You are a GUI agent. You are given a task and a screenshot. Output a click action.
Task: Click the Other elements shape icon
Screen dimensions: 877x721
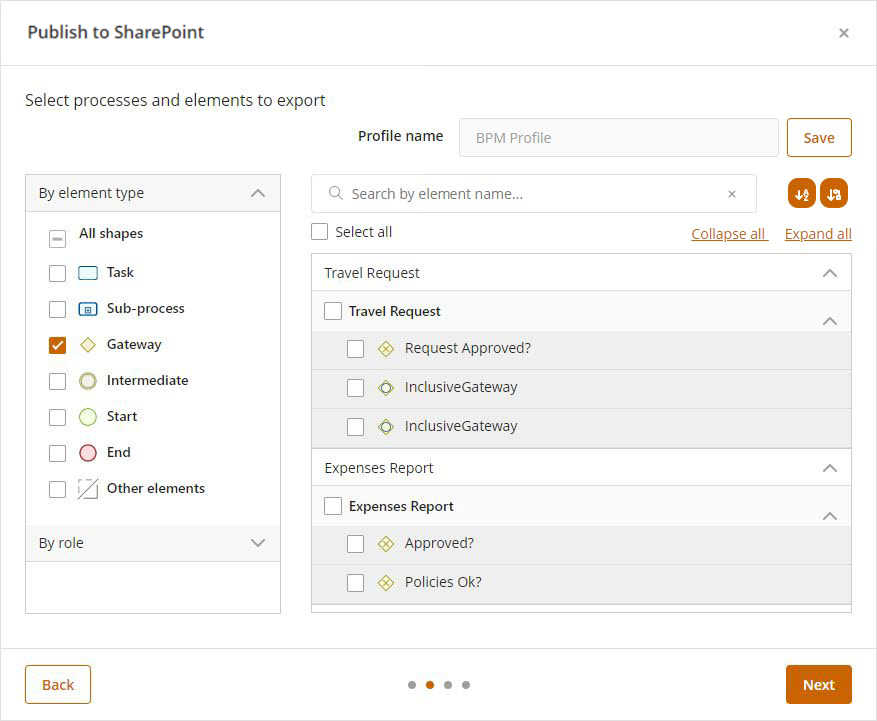pos(88,489)
